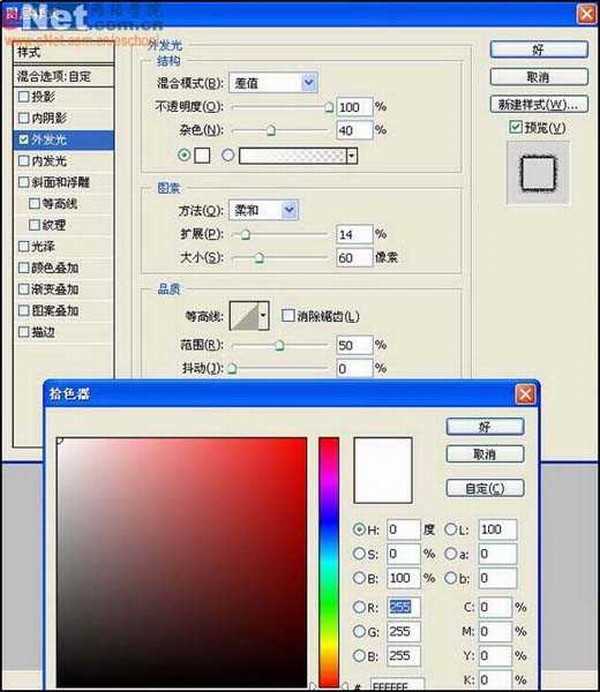Click the style preview thumbnail
This screenshot has height=692, width=600.
click(x=538, y=174)
